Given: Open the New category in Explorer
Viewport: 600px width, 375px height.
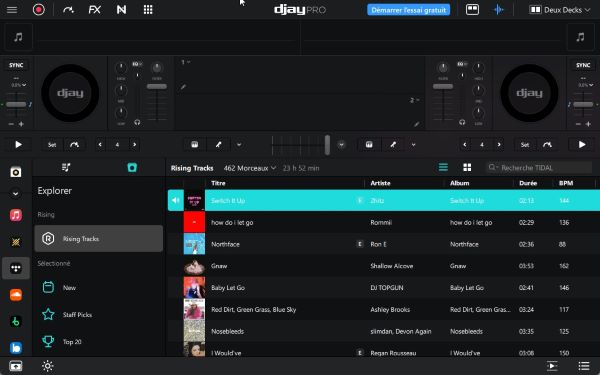Looking at the screenshot, I should (x=99, y=287).
